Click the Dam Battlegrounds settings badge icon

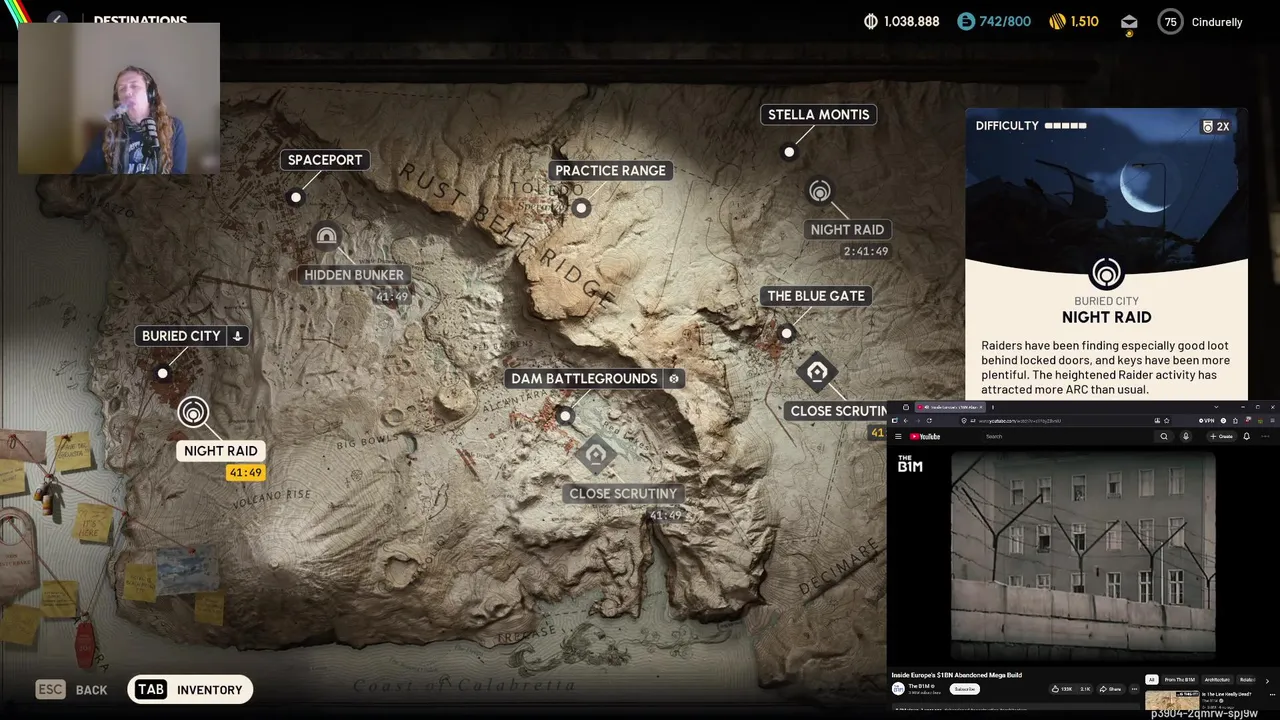point(674,379)
